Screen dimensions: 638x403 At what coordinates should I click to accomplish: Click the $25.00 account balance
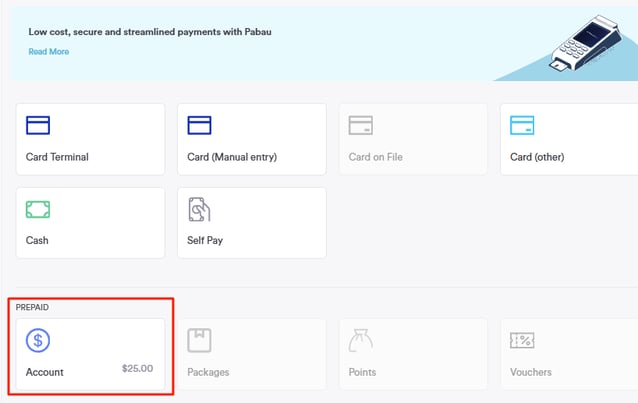[x=137, y=369]
